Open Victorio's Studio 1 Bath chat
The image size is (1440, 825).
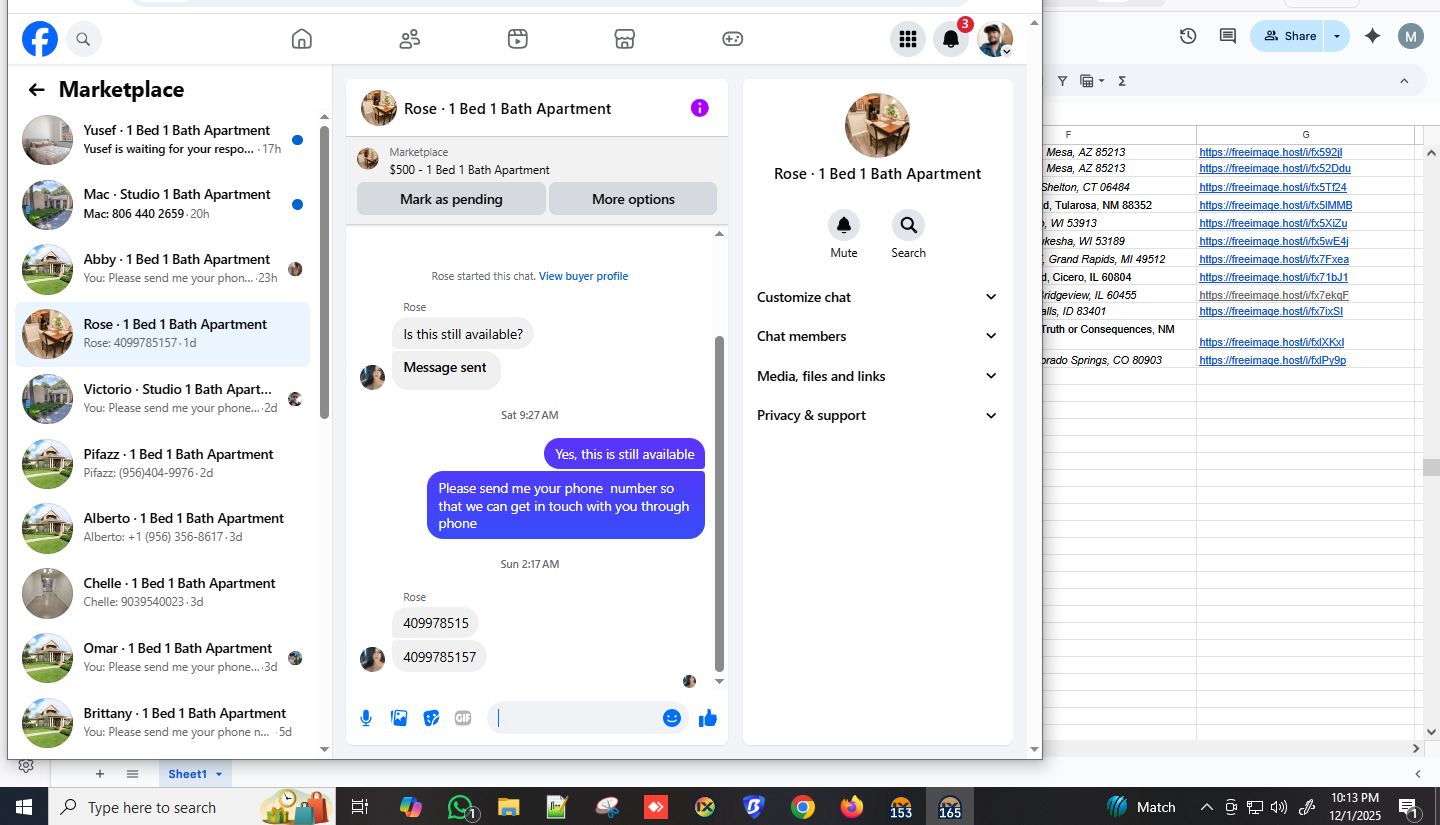click(x=162, y=399)
